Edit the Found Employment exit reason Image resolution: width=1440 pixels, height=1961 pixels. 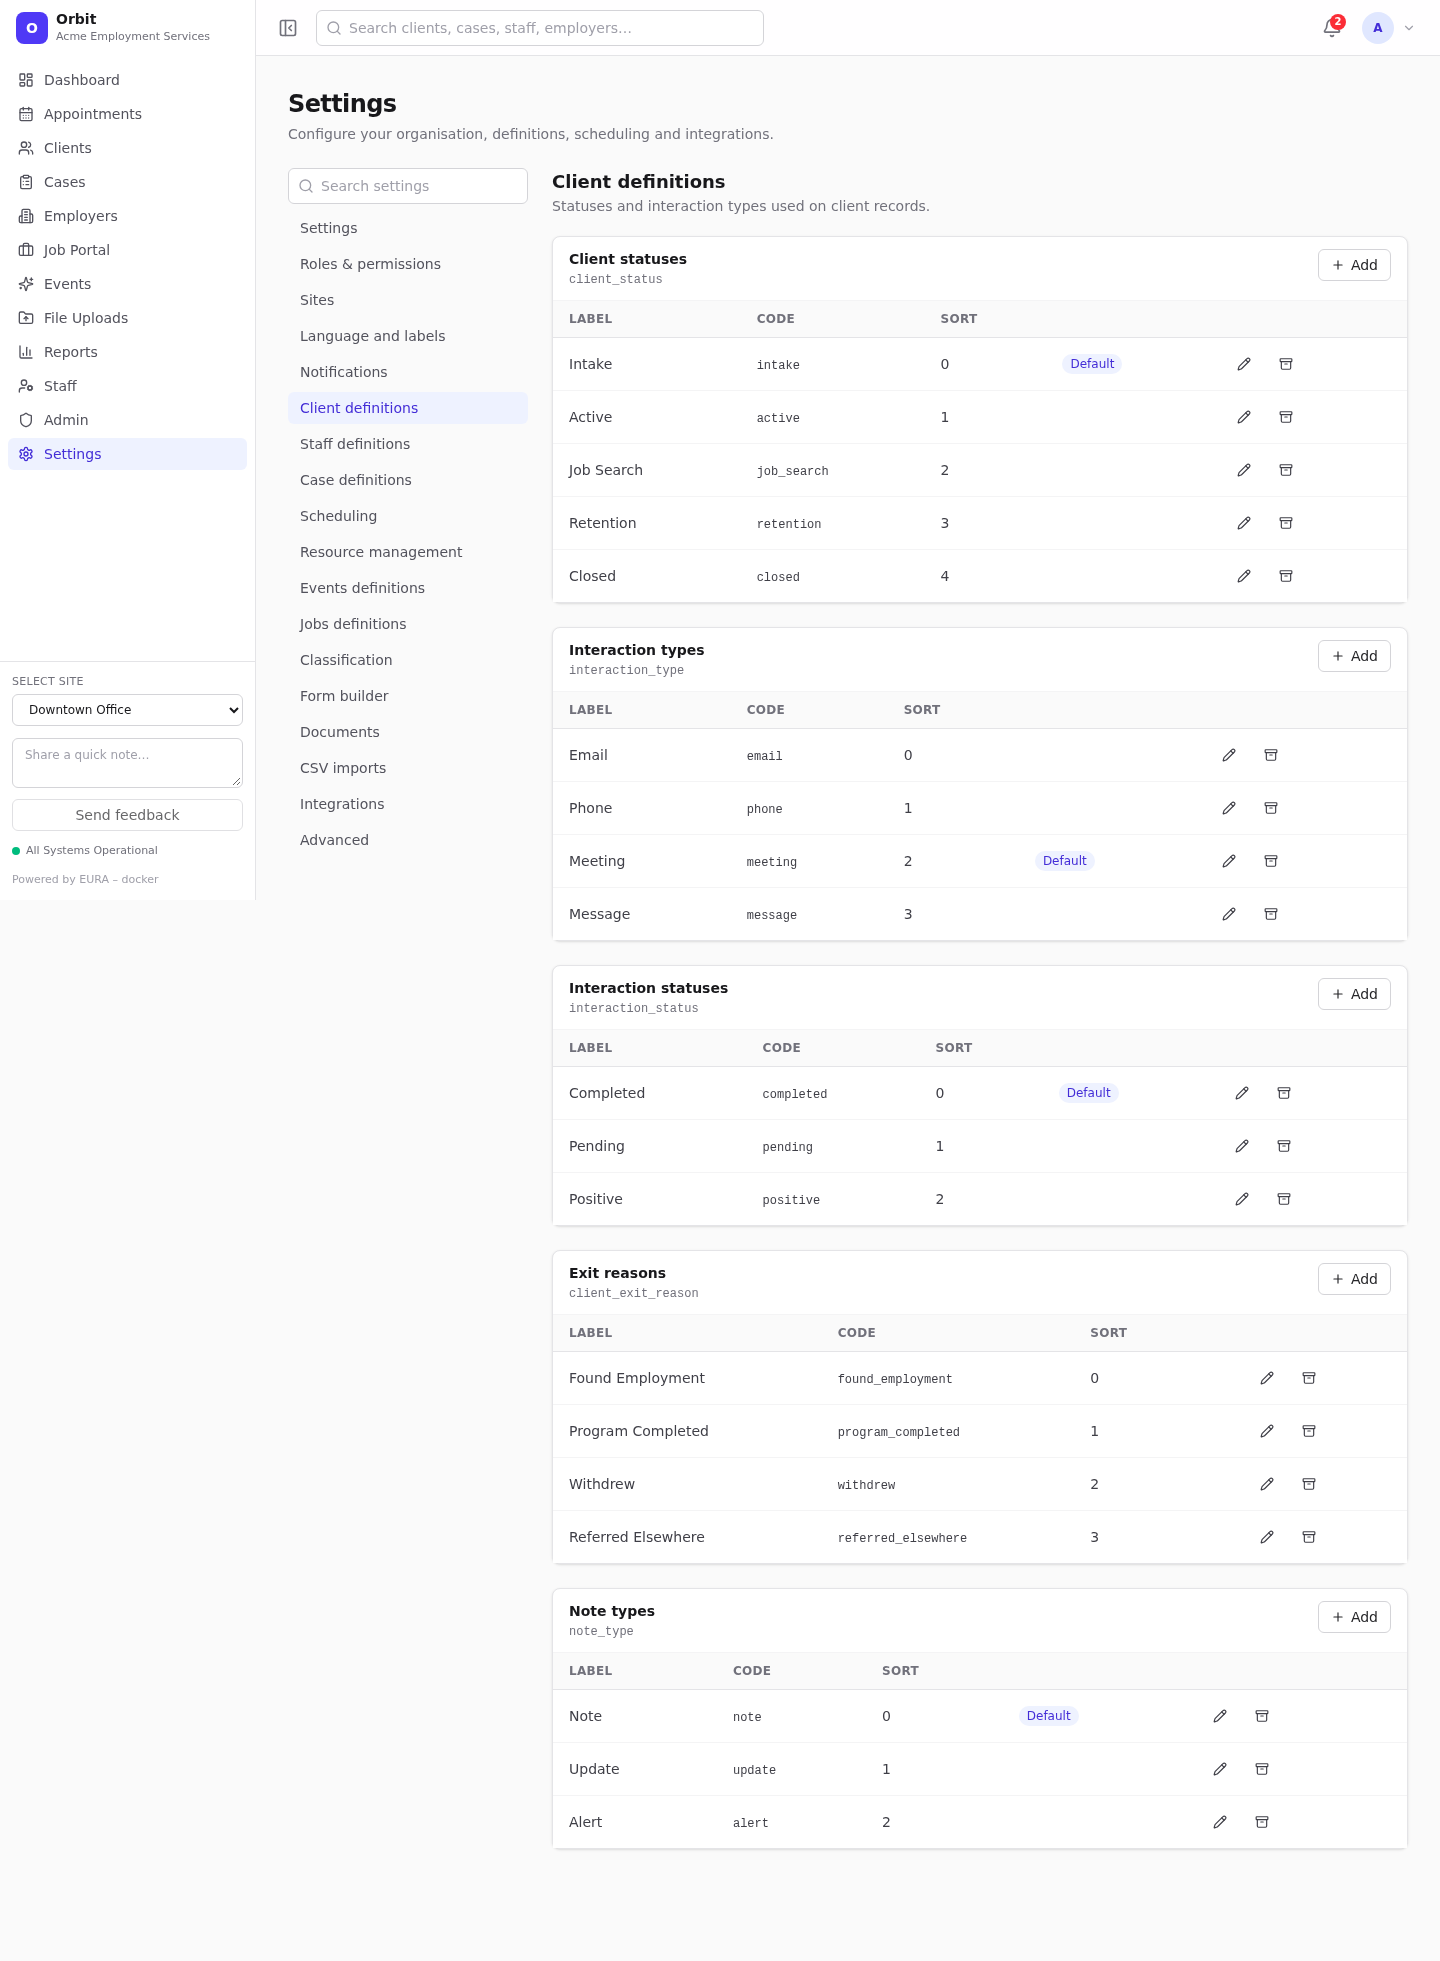point(1267,1378)
